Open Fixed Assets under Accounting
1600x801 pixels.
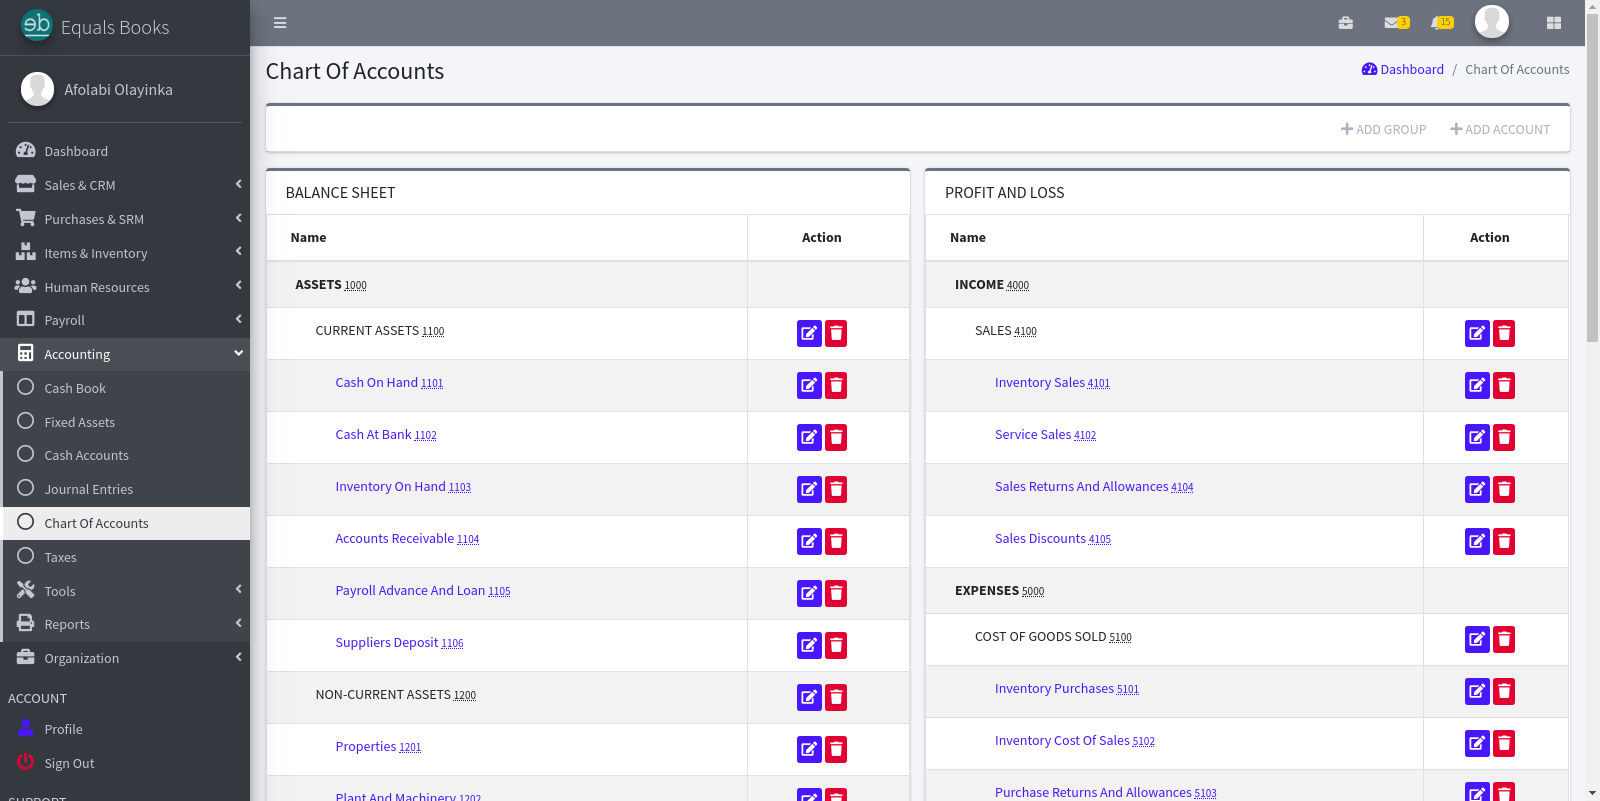pos(125,422)
